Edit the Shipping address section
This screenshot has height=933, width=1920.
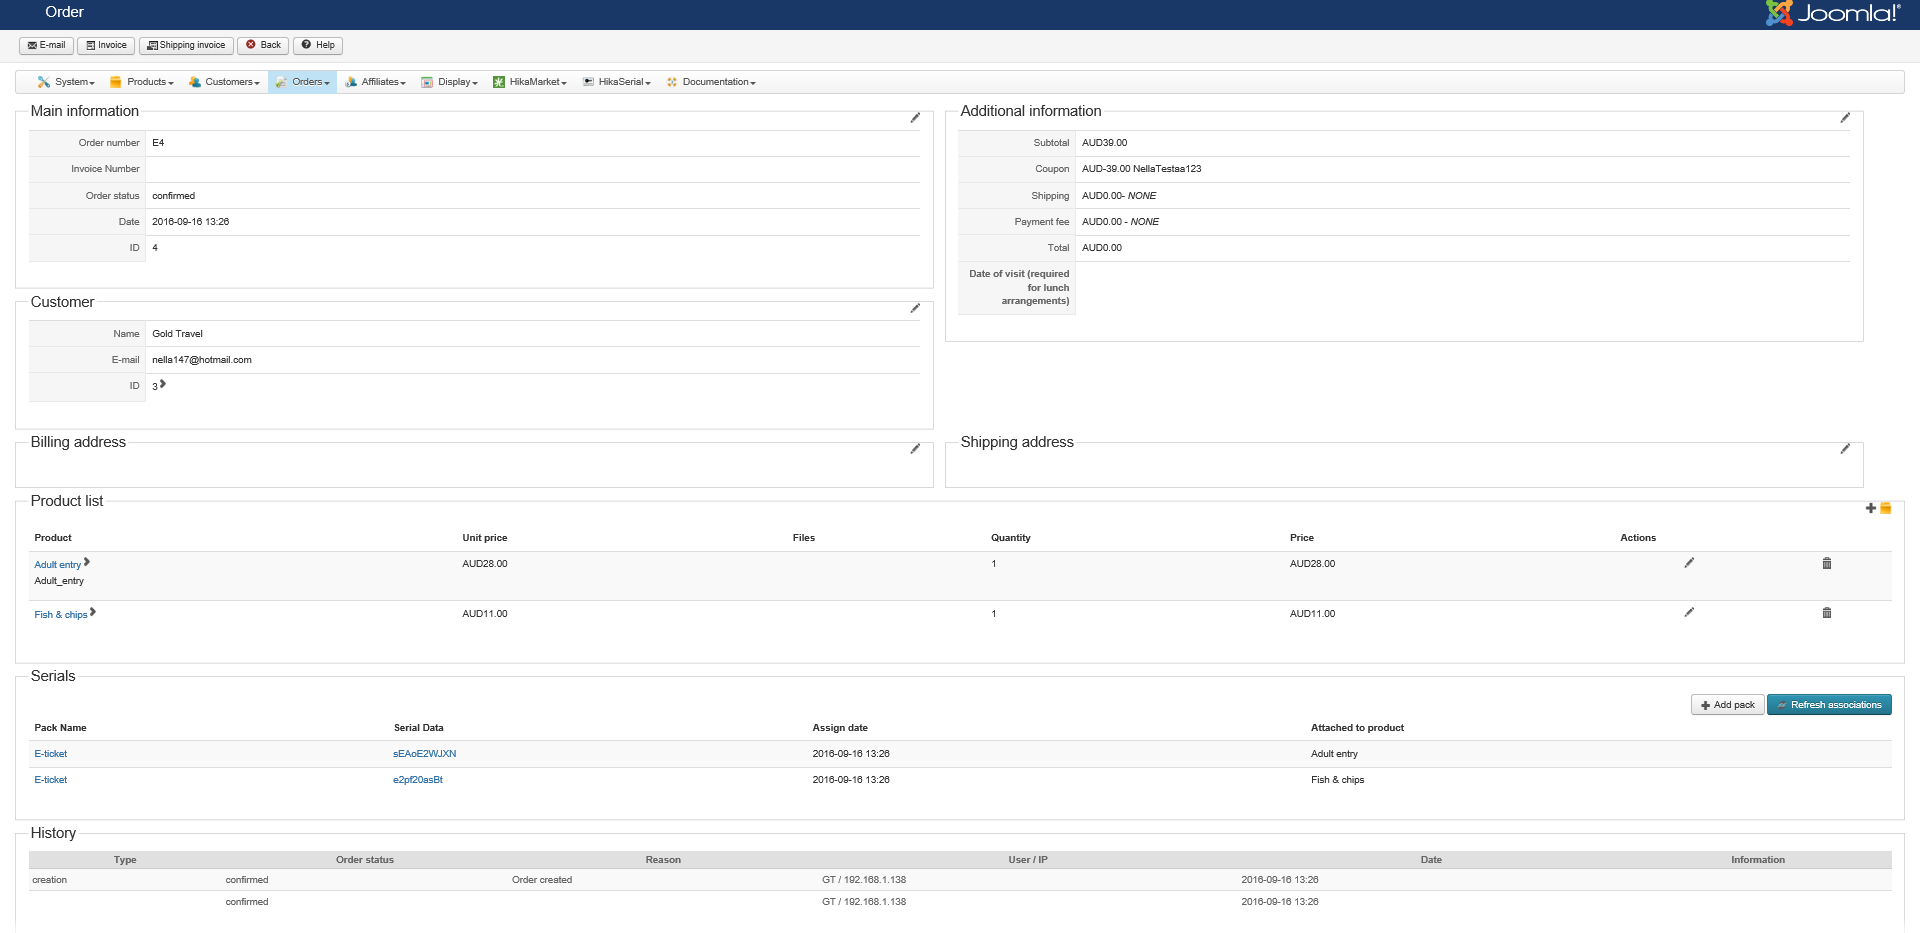tap(1844, 449)
